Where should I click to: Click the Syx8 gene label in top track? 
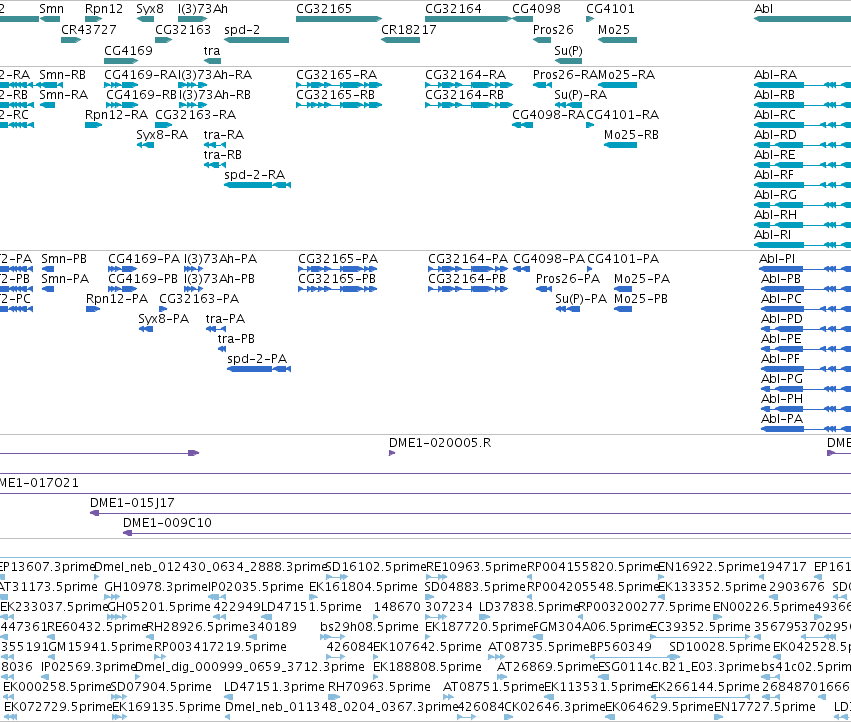point(150,9)
